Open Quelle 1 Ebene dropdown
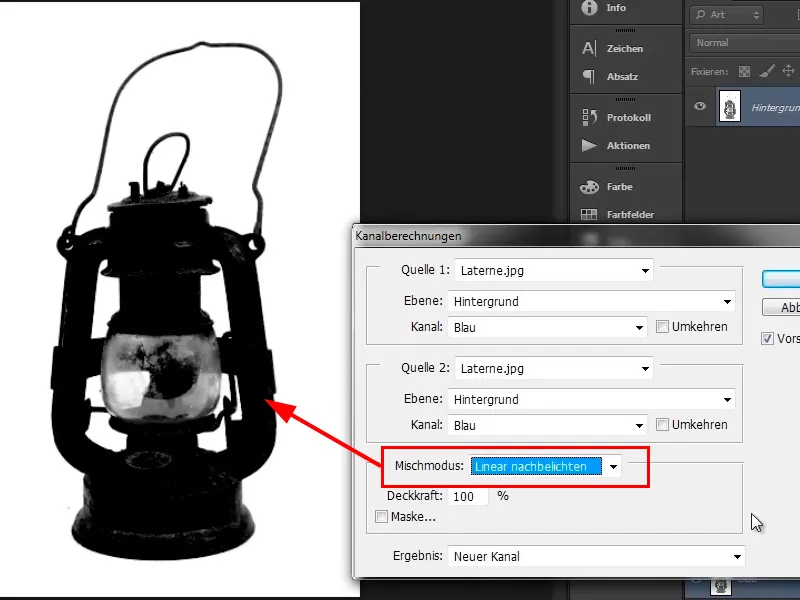This screenshot has height=600, width=800. (591, 302)
